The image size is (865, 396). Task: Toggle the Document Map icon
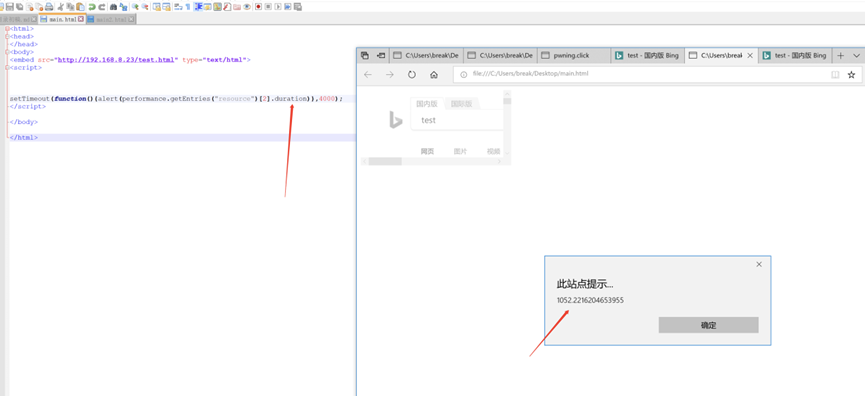(217, 7)
